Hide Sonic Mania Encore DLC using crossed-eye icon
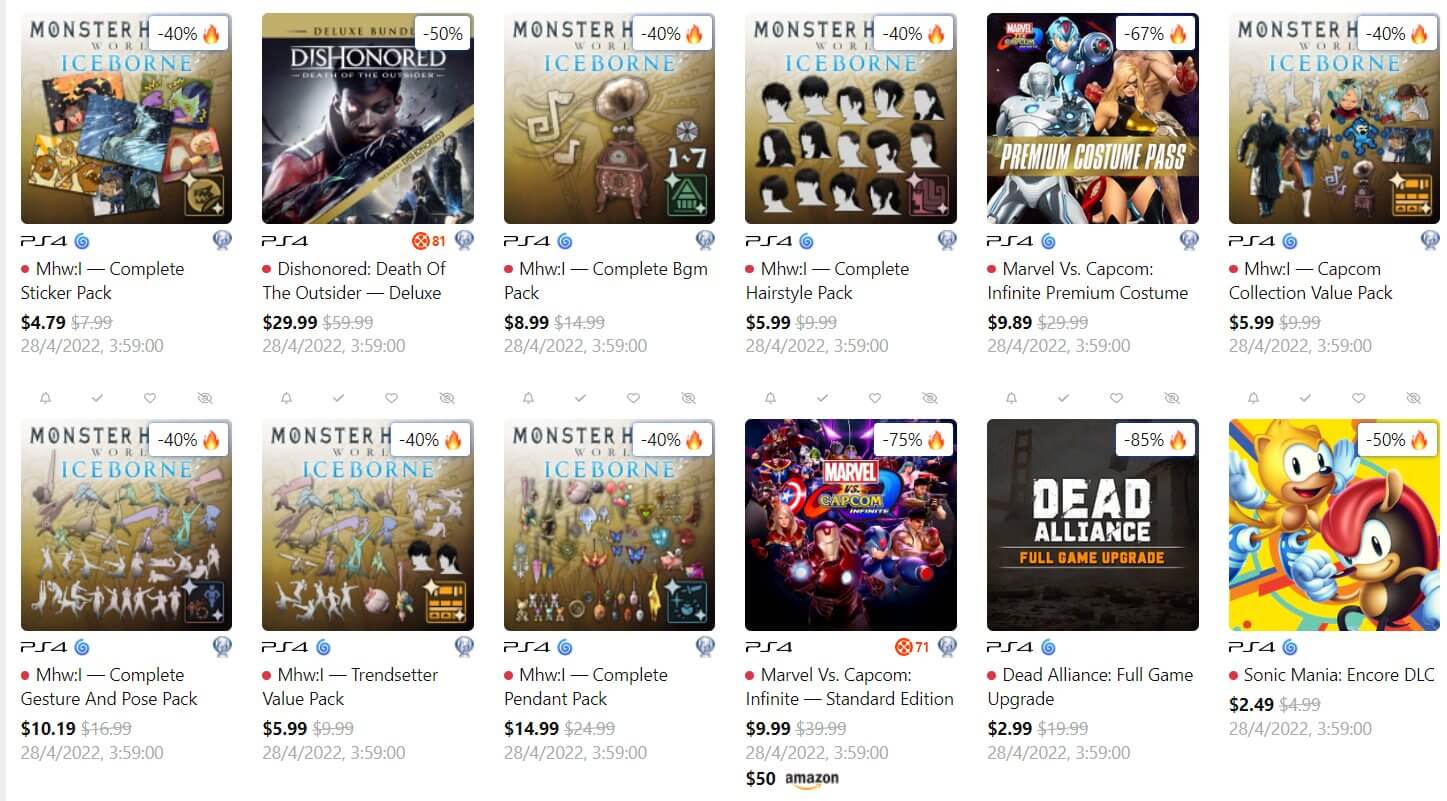The height and width of the screenshot is (801, 1447). coord(1413,398)
